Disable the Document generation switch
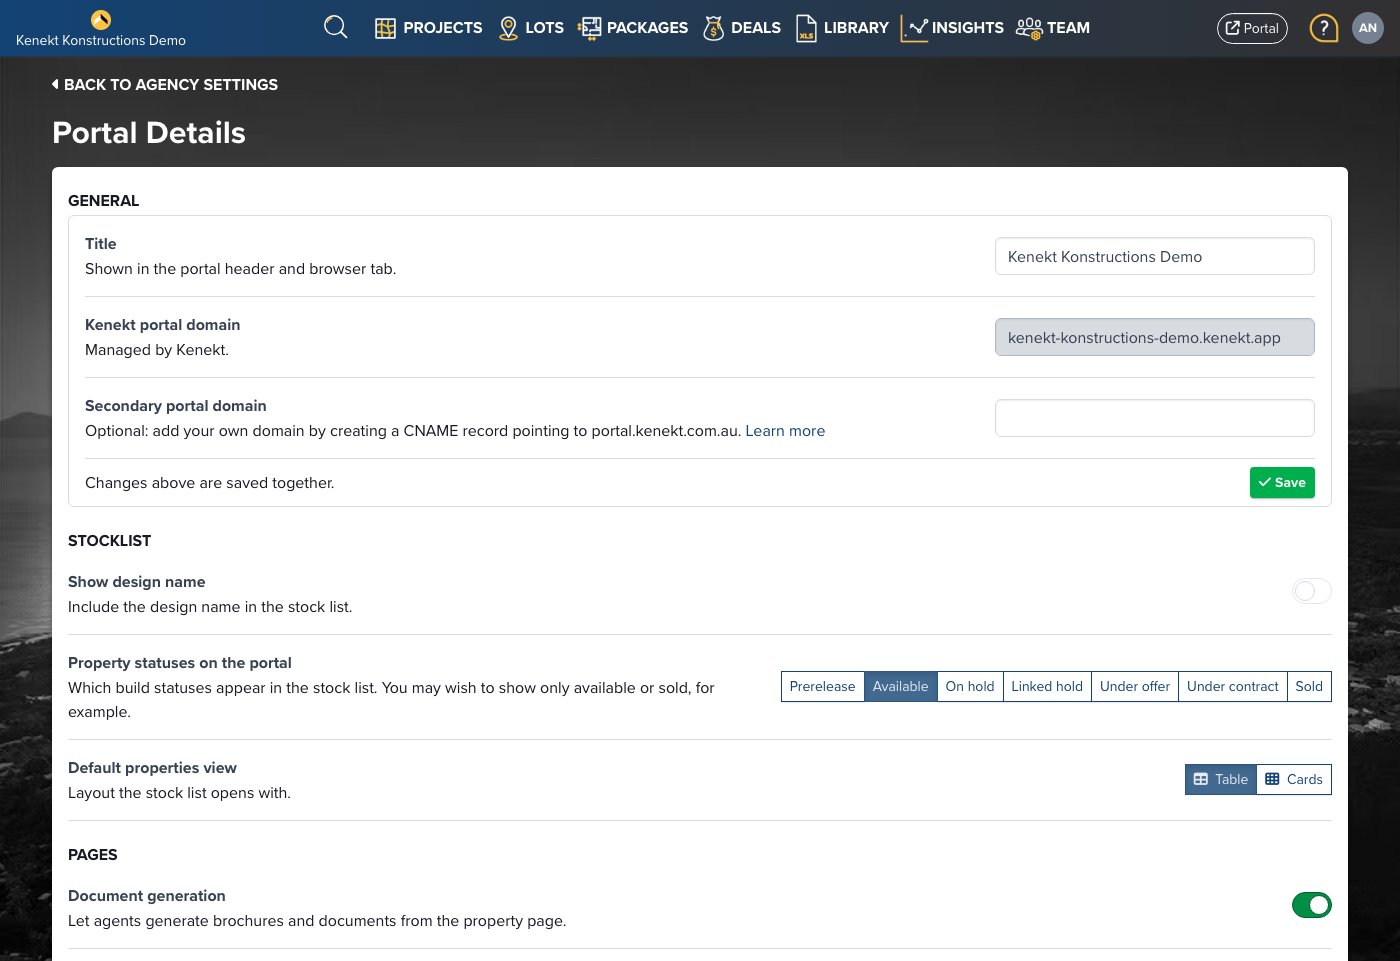 pyautogui.click(x=1312, y=905)
